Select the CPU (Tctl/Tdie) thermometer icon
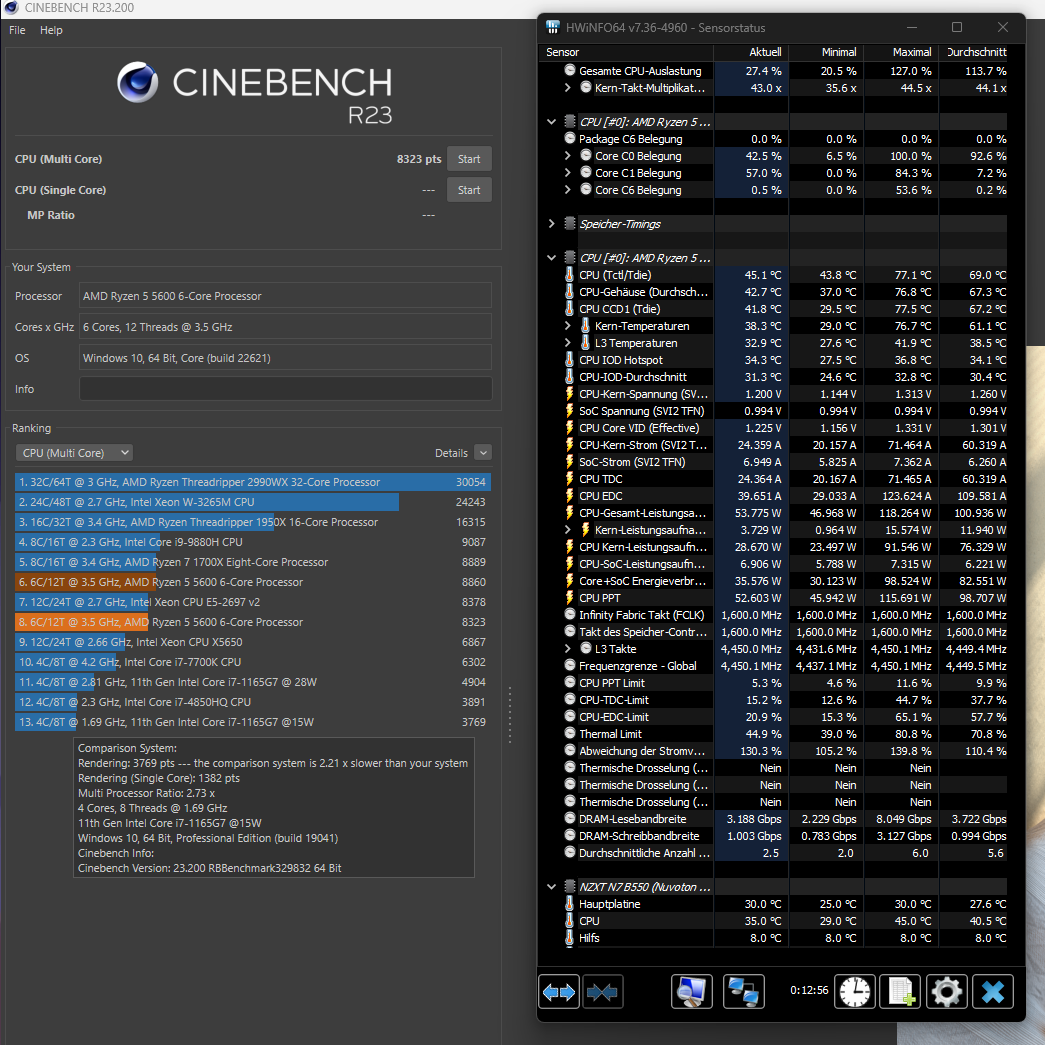This screenshot has height=1045, width=1045. tap(569, 275)
